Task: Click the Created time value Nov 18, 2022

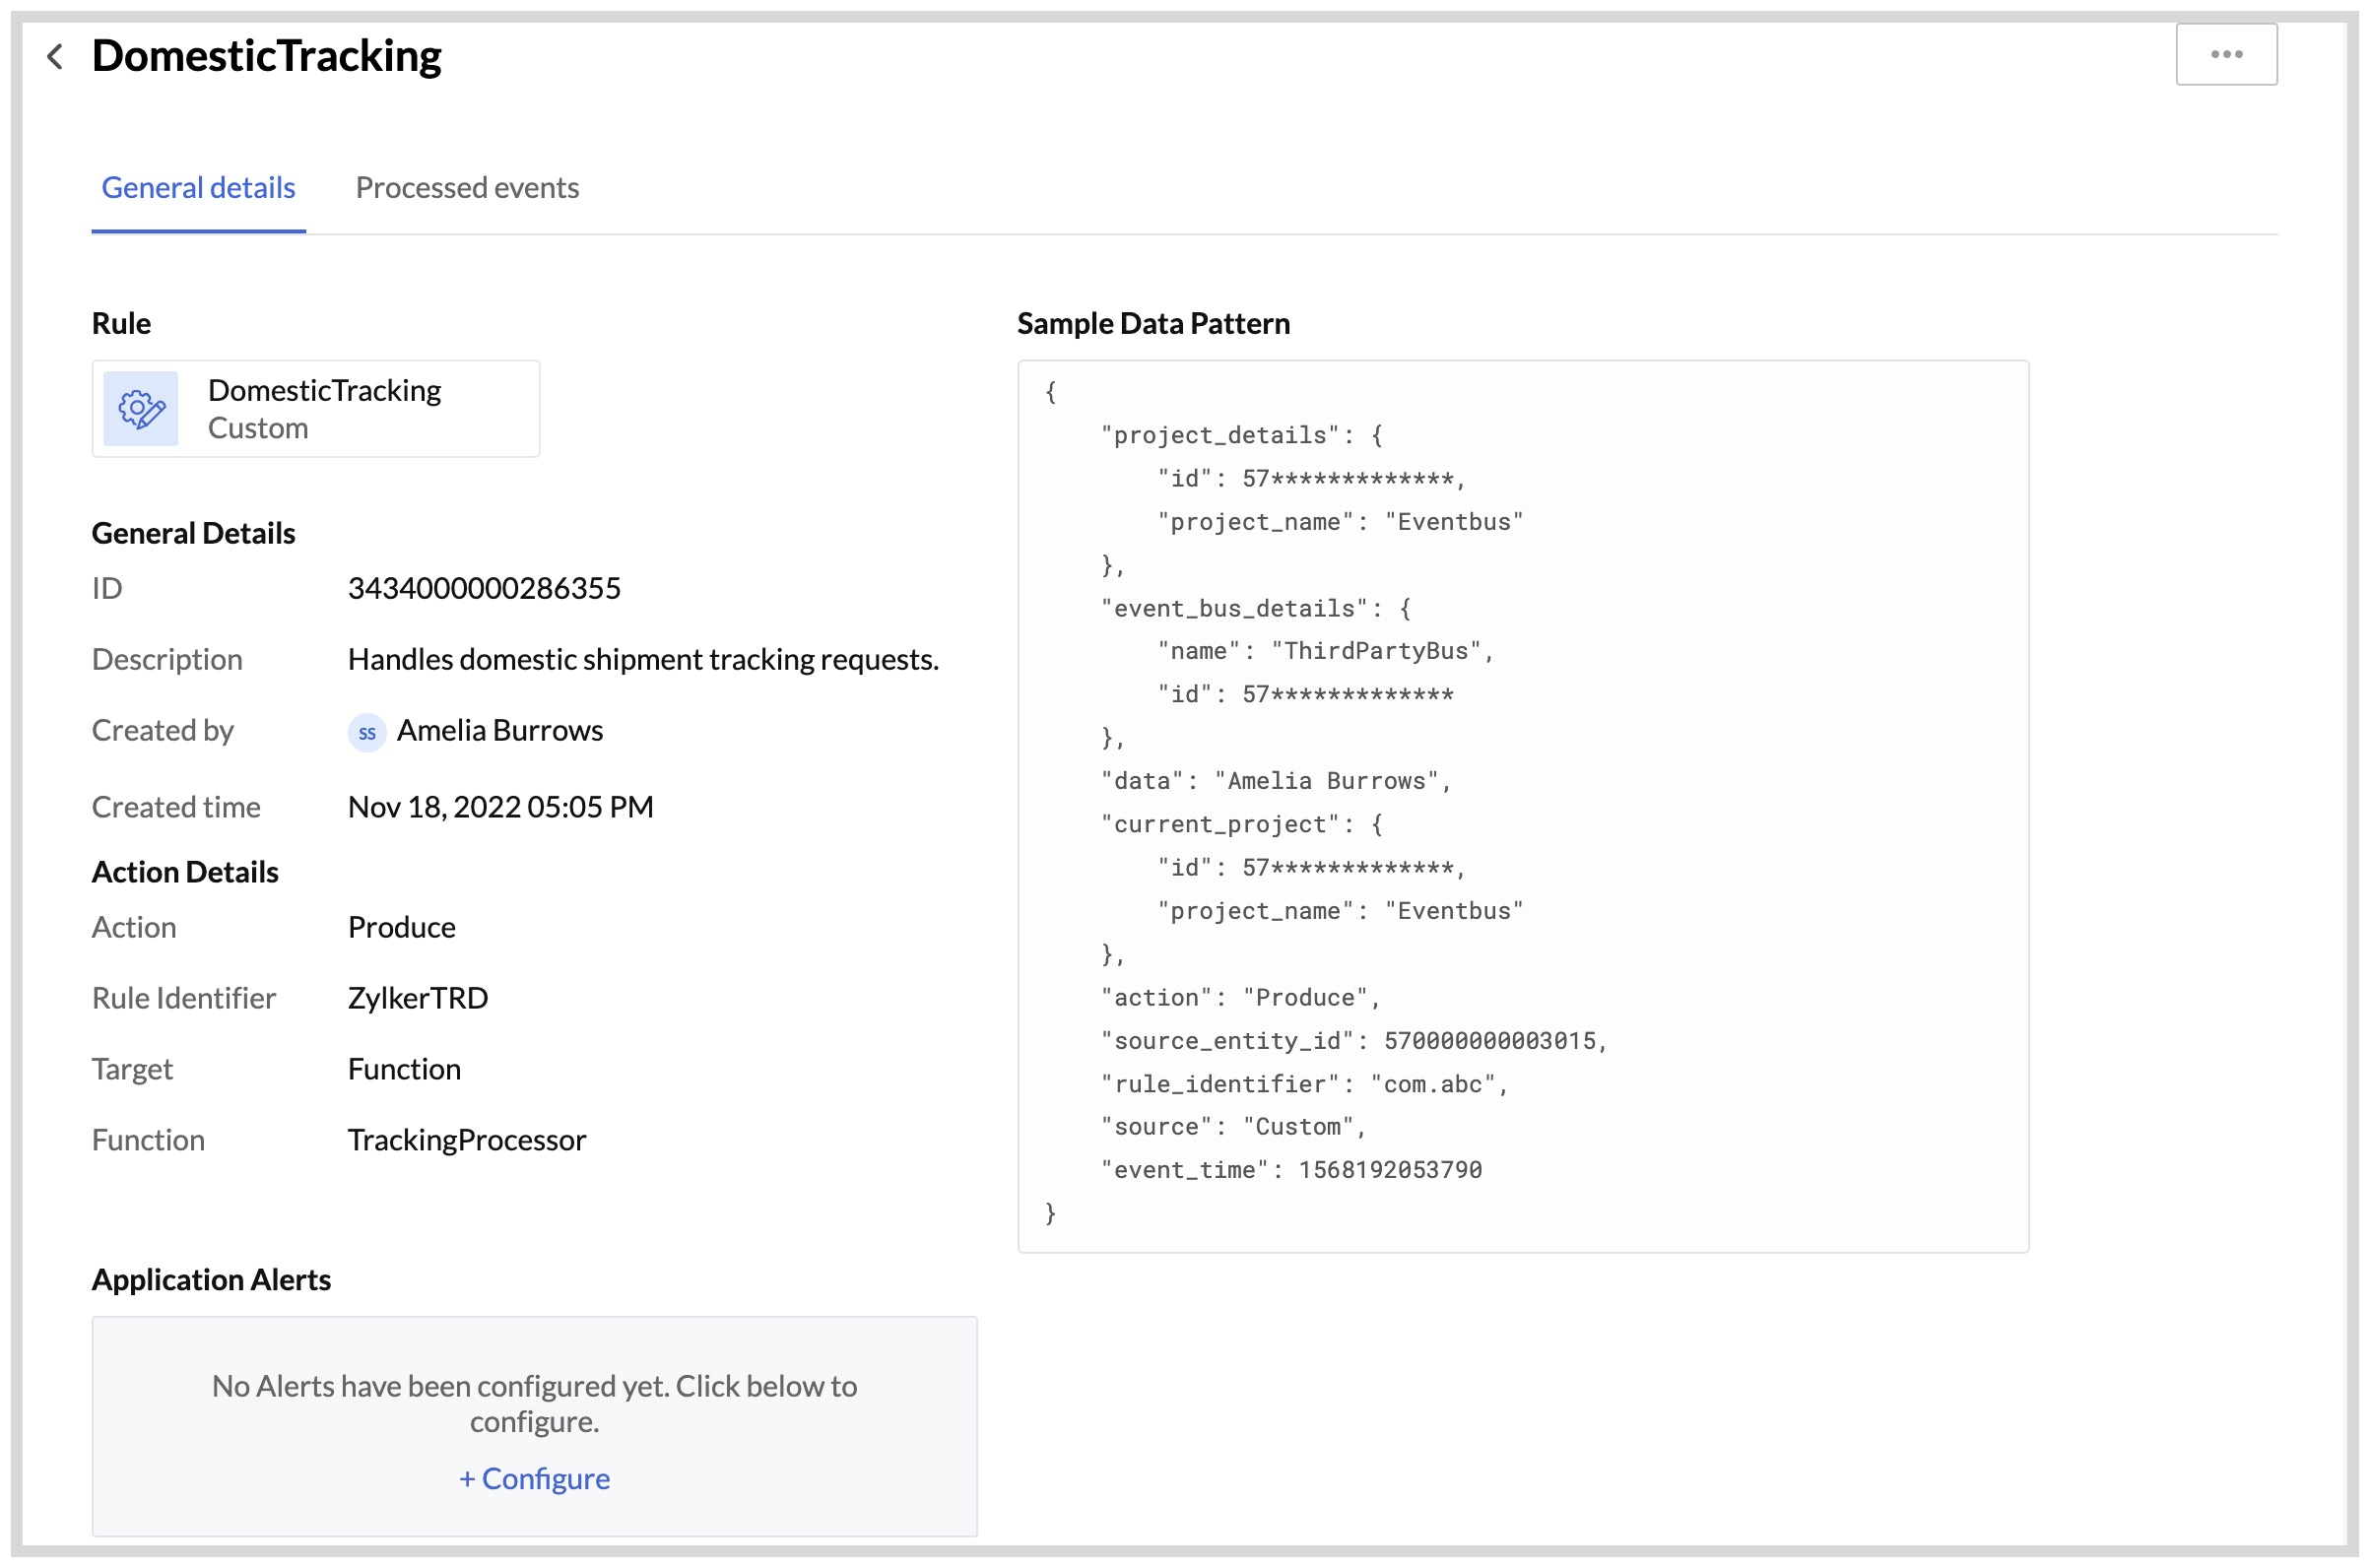Action: click(x=500, y=806)
